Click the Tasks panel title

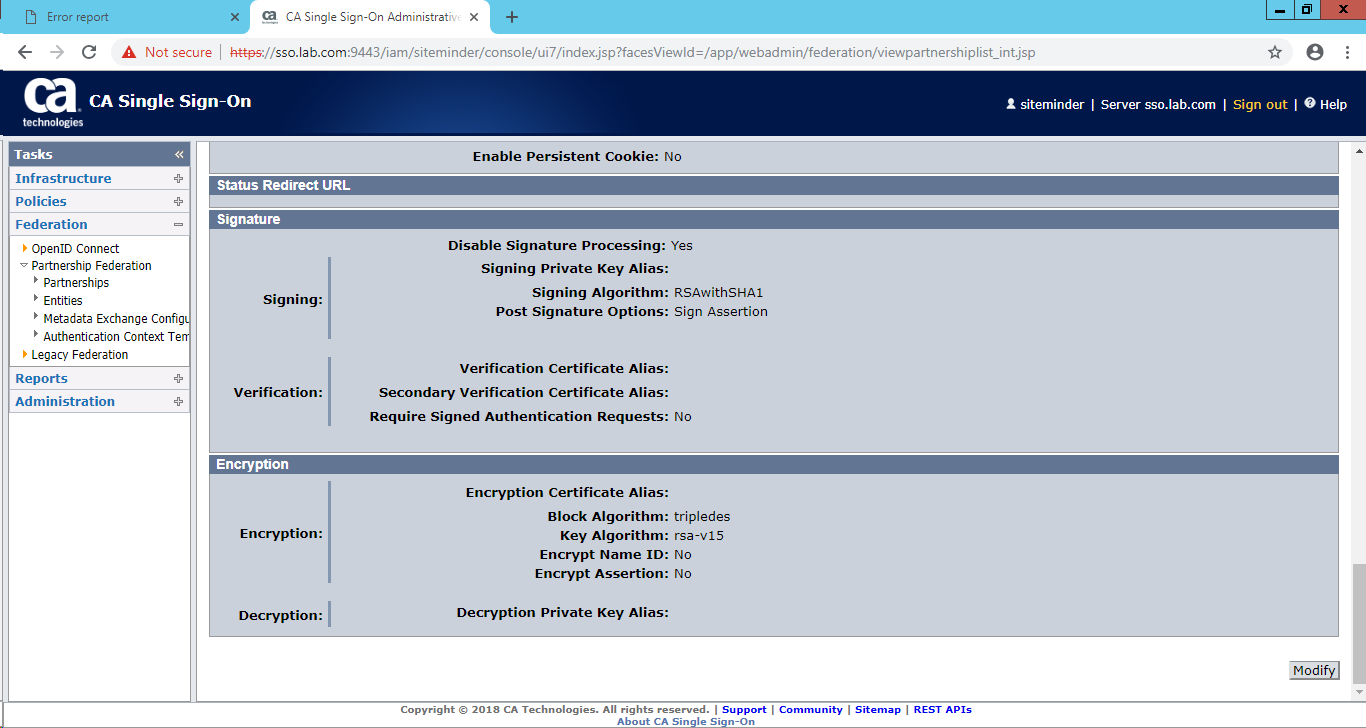click(34, 155)
